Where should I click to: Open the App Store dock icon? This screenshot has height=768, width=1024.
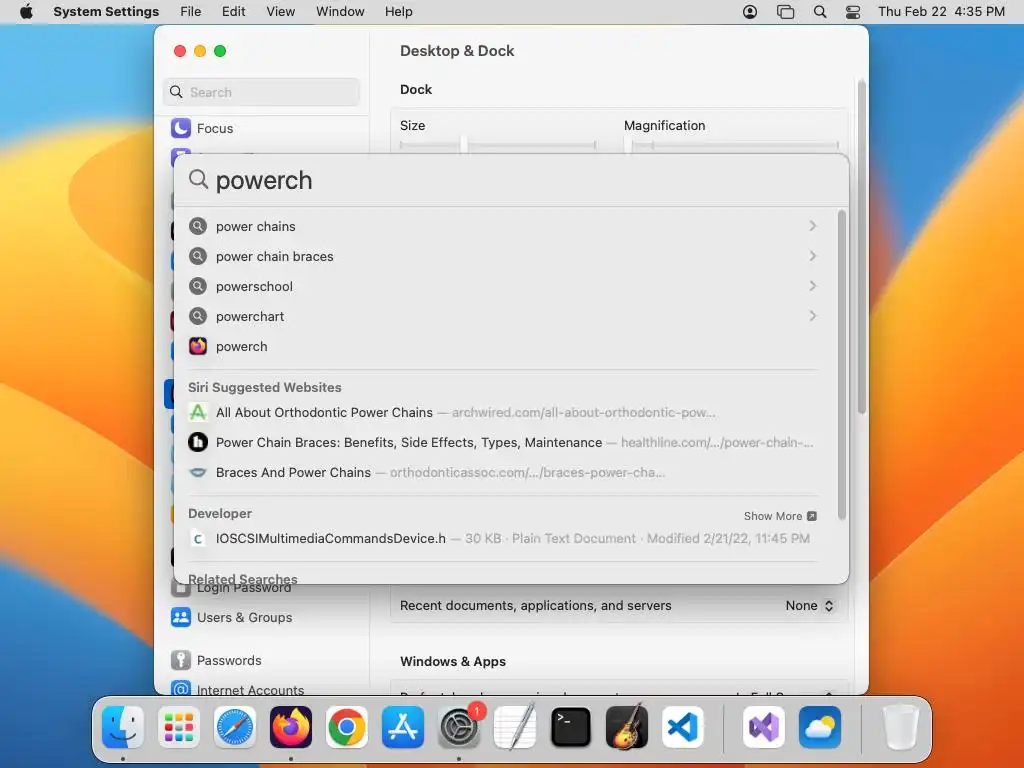[x=403, y=727]
